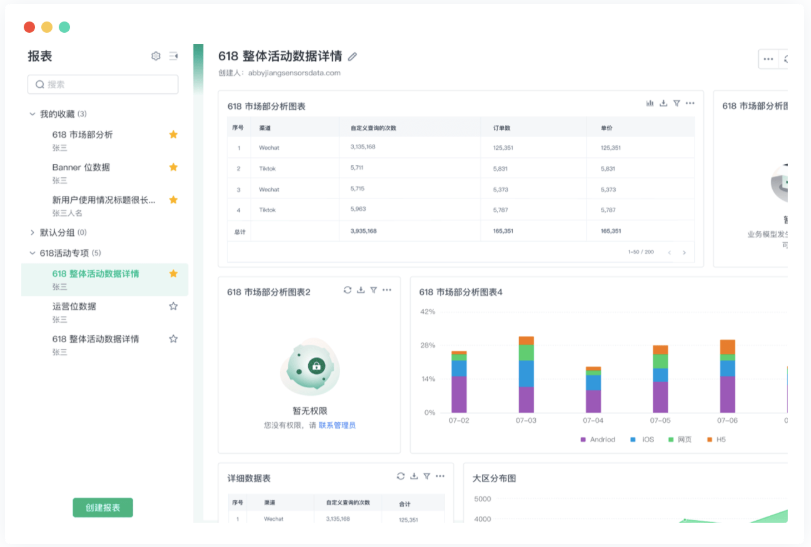This screenshot has width=811, height=547.
Task: Select the 3,135,168 cell in Wechat row
Action: pos(363,147)
